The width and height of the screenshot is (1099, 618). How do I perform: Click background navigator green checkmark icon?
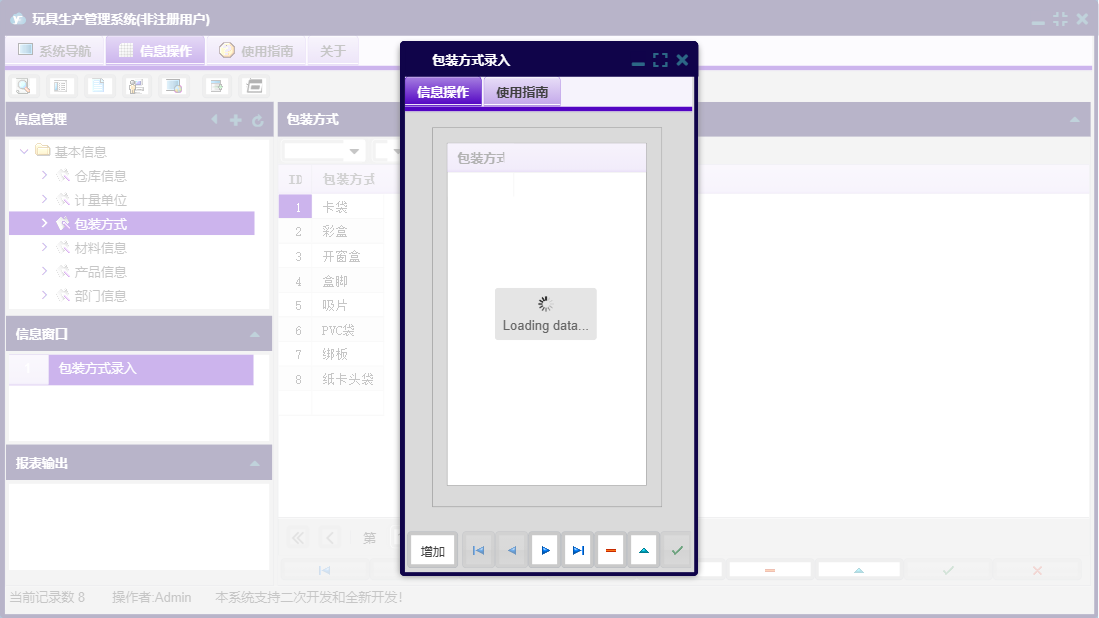(x=948, y=570)
